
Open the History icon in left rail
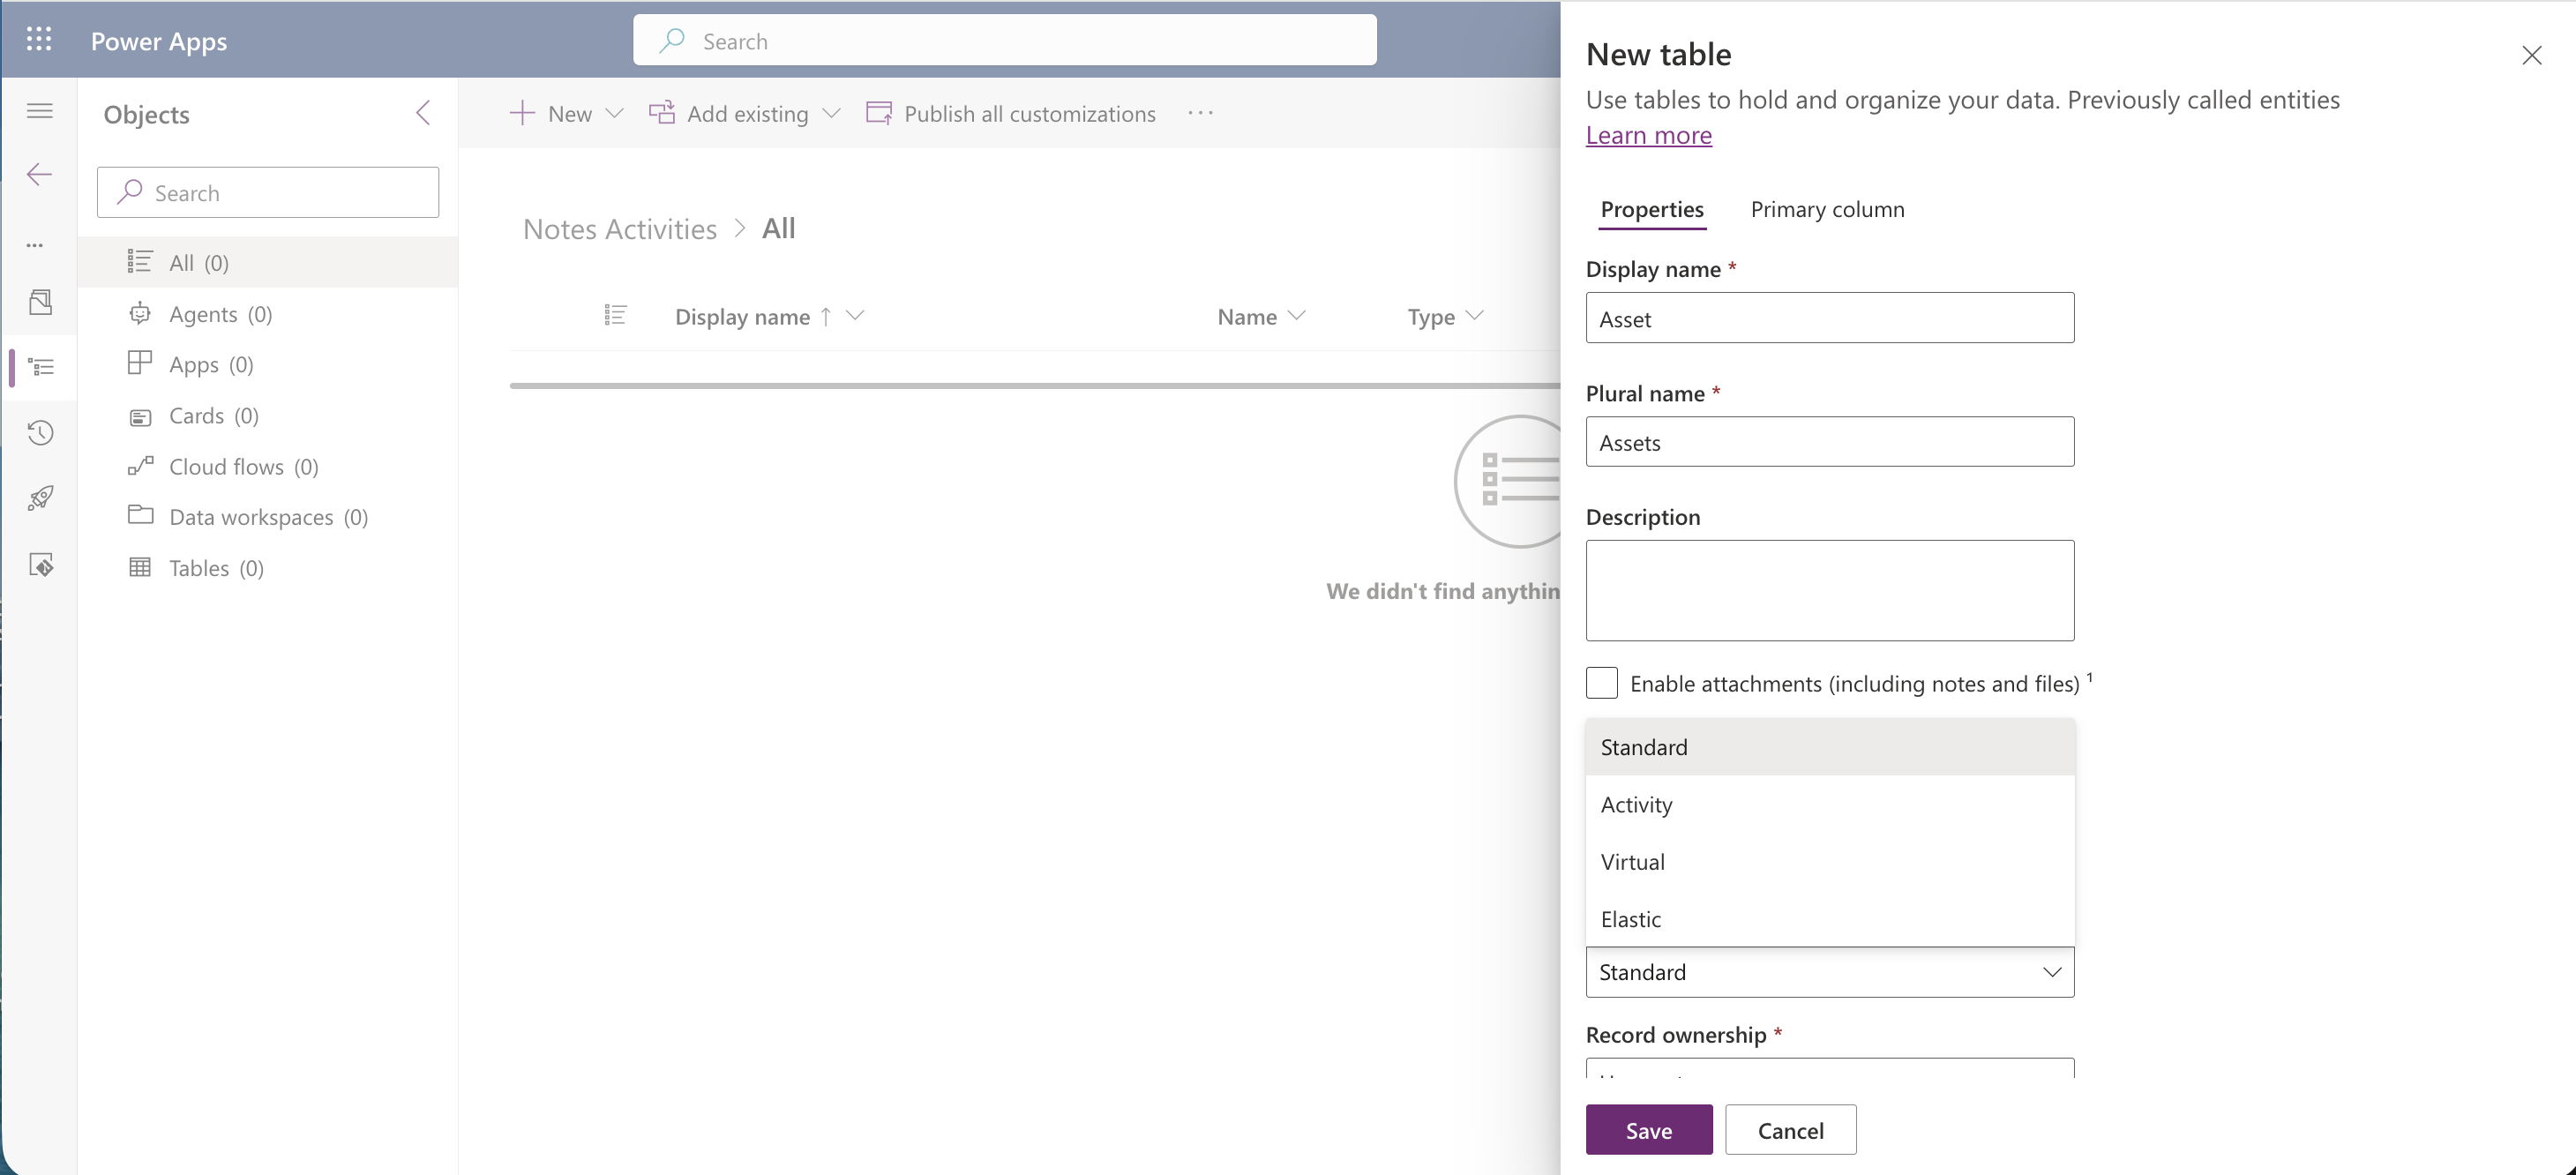coord(40,433)
